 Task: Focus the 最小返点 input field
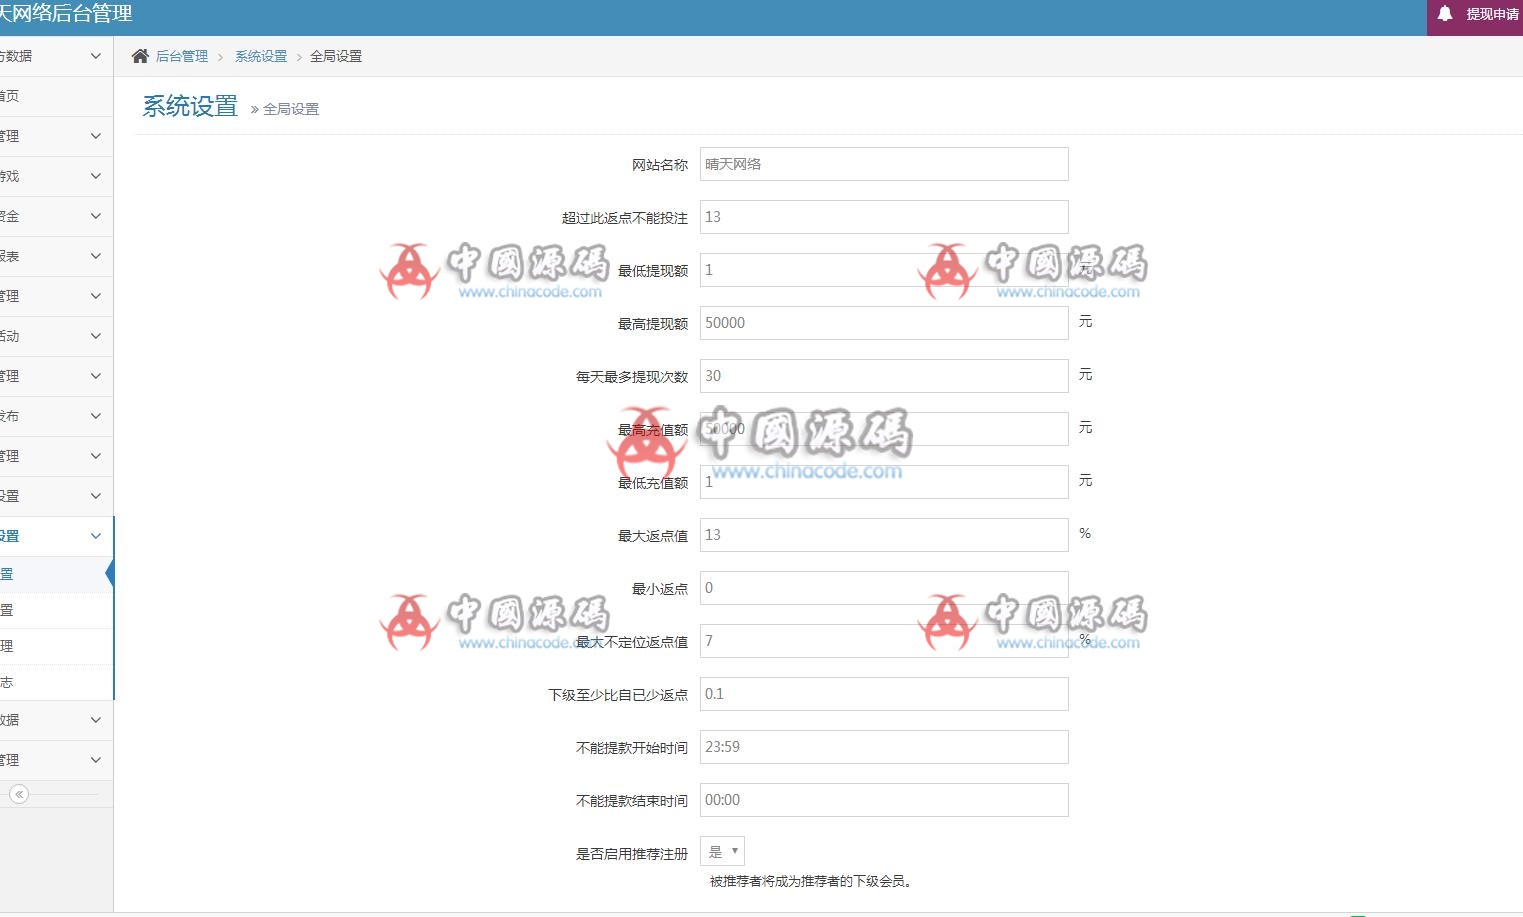coord(884,588)
